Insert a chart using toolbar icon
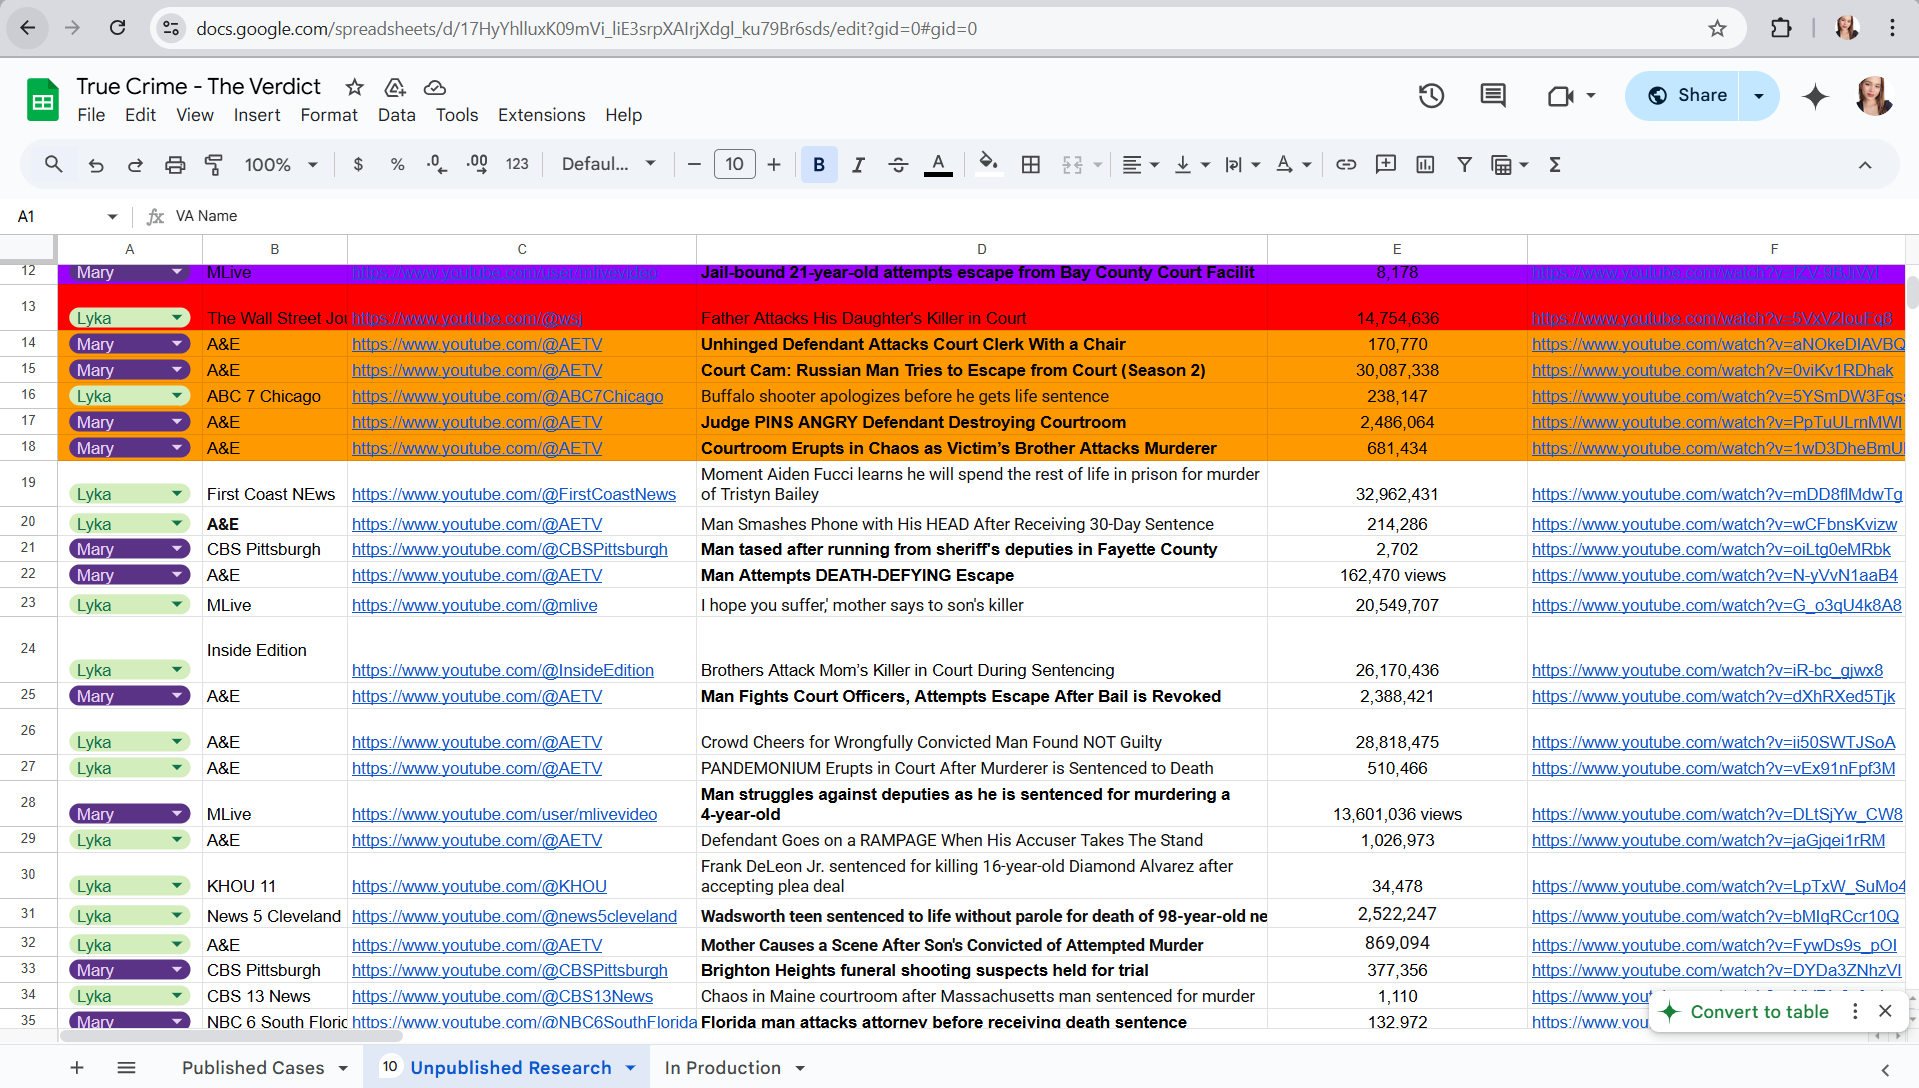The image size is (1919, 1088). (x=1425, y=165)
